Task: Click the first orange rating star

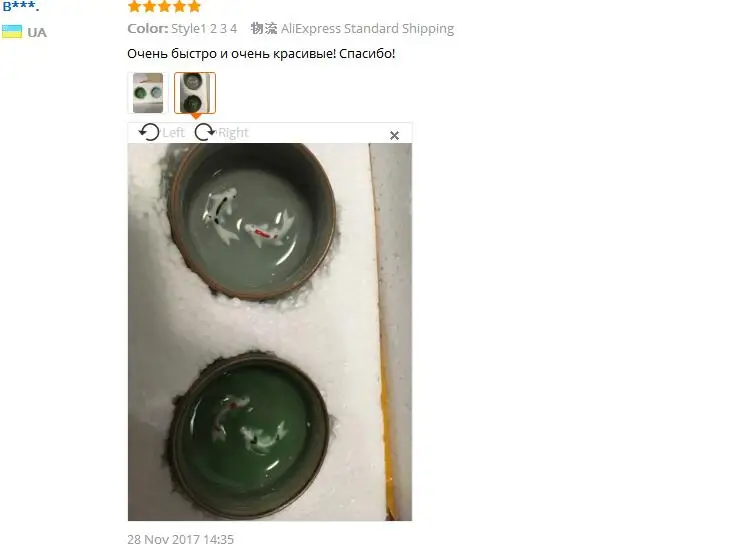Action: pos(135,6)
